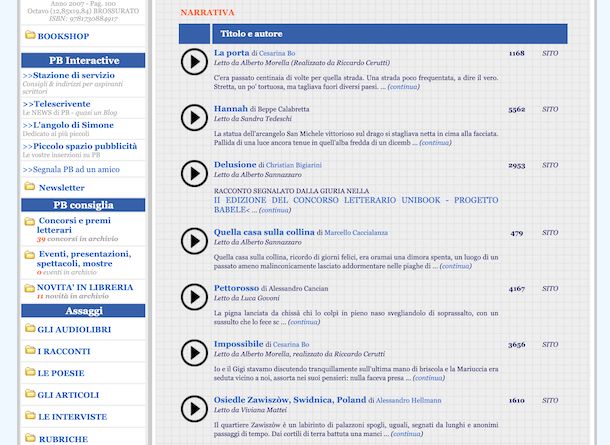This screenshot has height=445, width=610.
Task: Play 'Osiedle Zawiszòw, Swidnica, Poland' audio
Action: coord(194,409)
